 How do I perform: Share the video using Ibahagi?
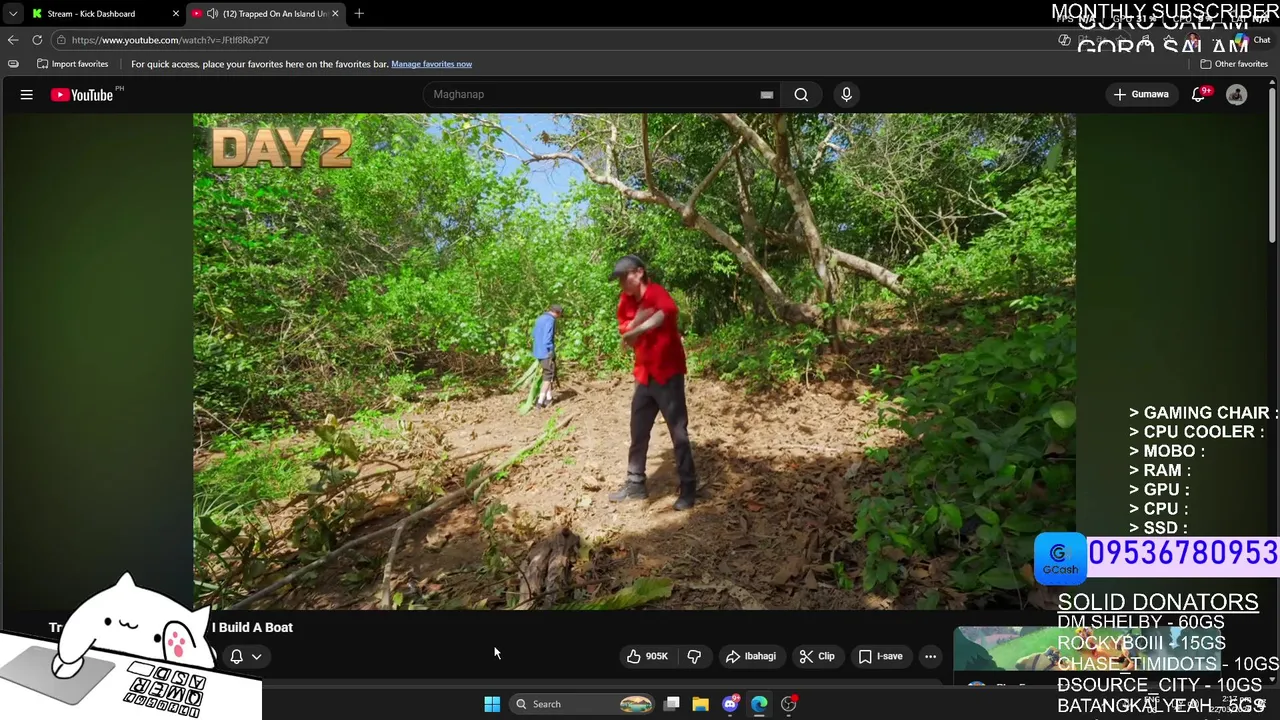pos(751,656)
